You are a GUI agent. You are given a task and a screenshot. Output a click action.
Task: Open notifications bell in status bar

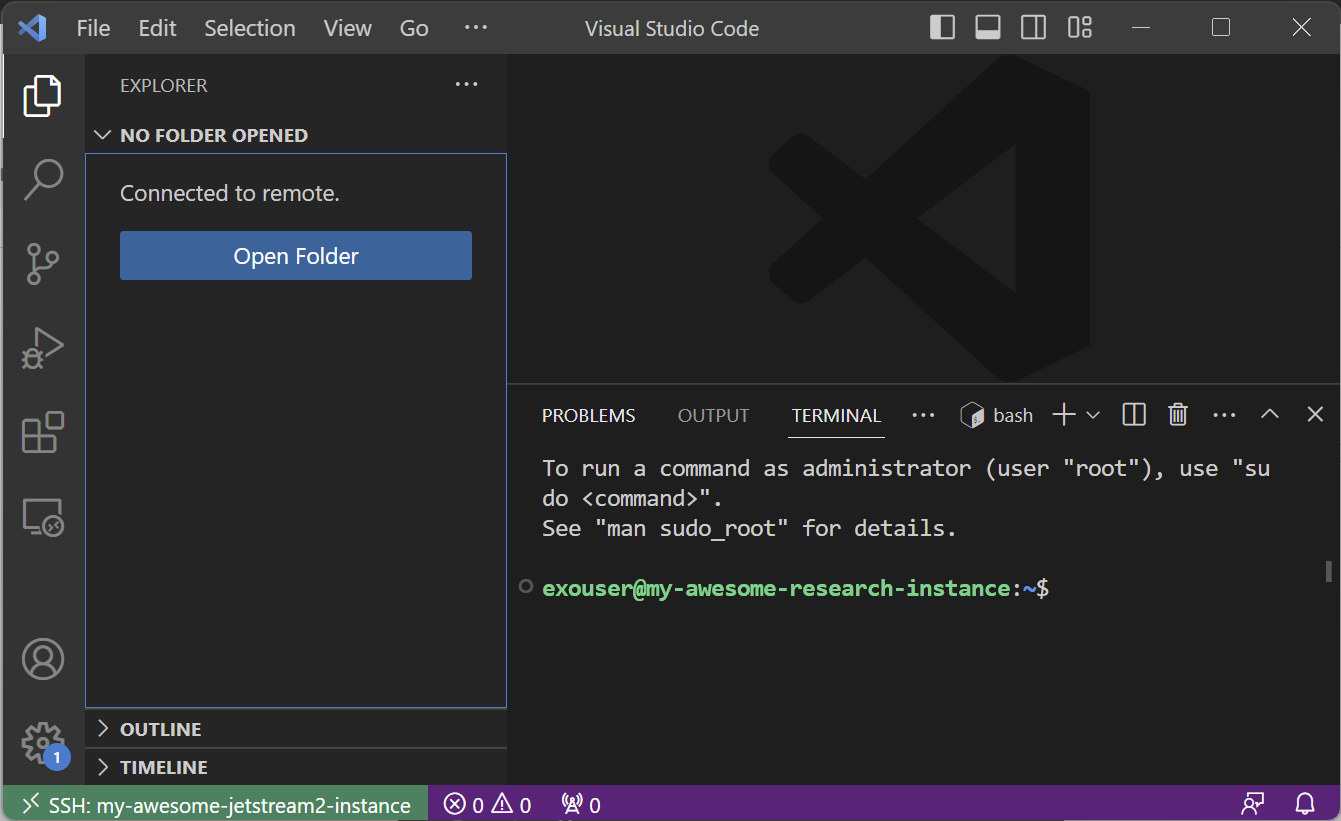click(x=1305, y=804)
